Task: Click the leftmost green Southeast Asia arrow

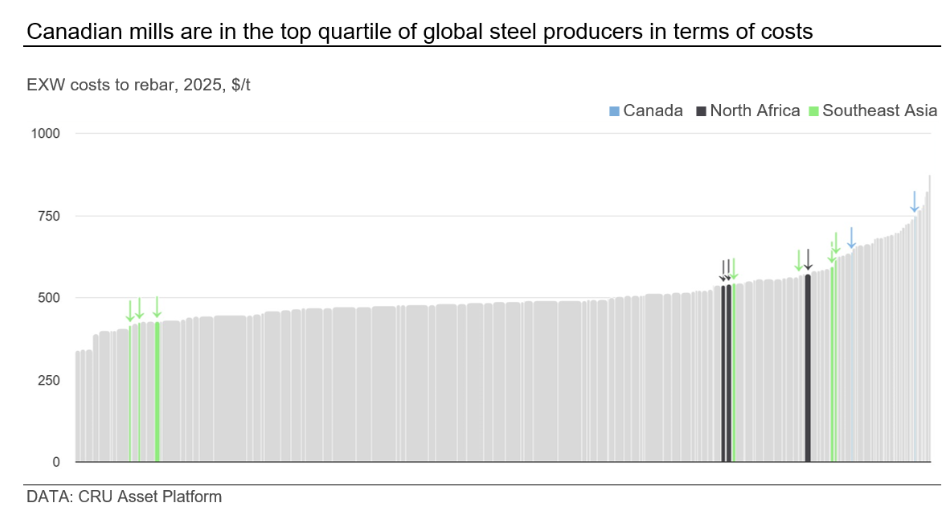Action: pos(129,308)
